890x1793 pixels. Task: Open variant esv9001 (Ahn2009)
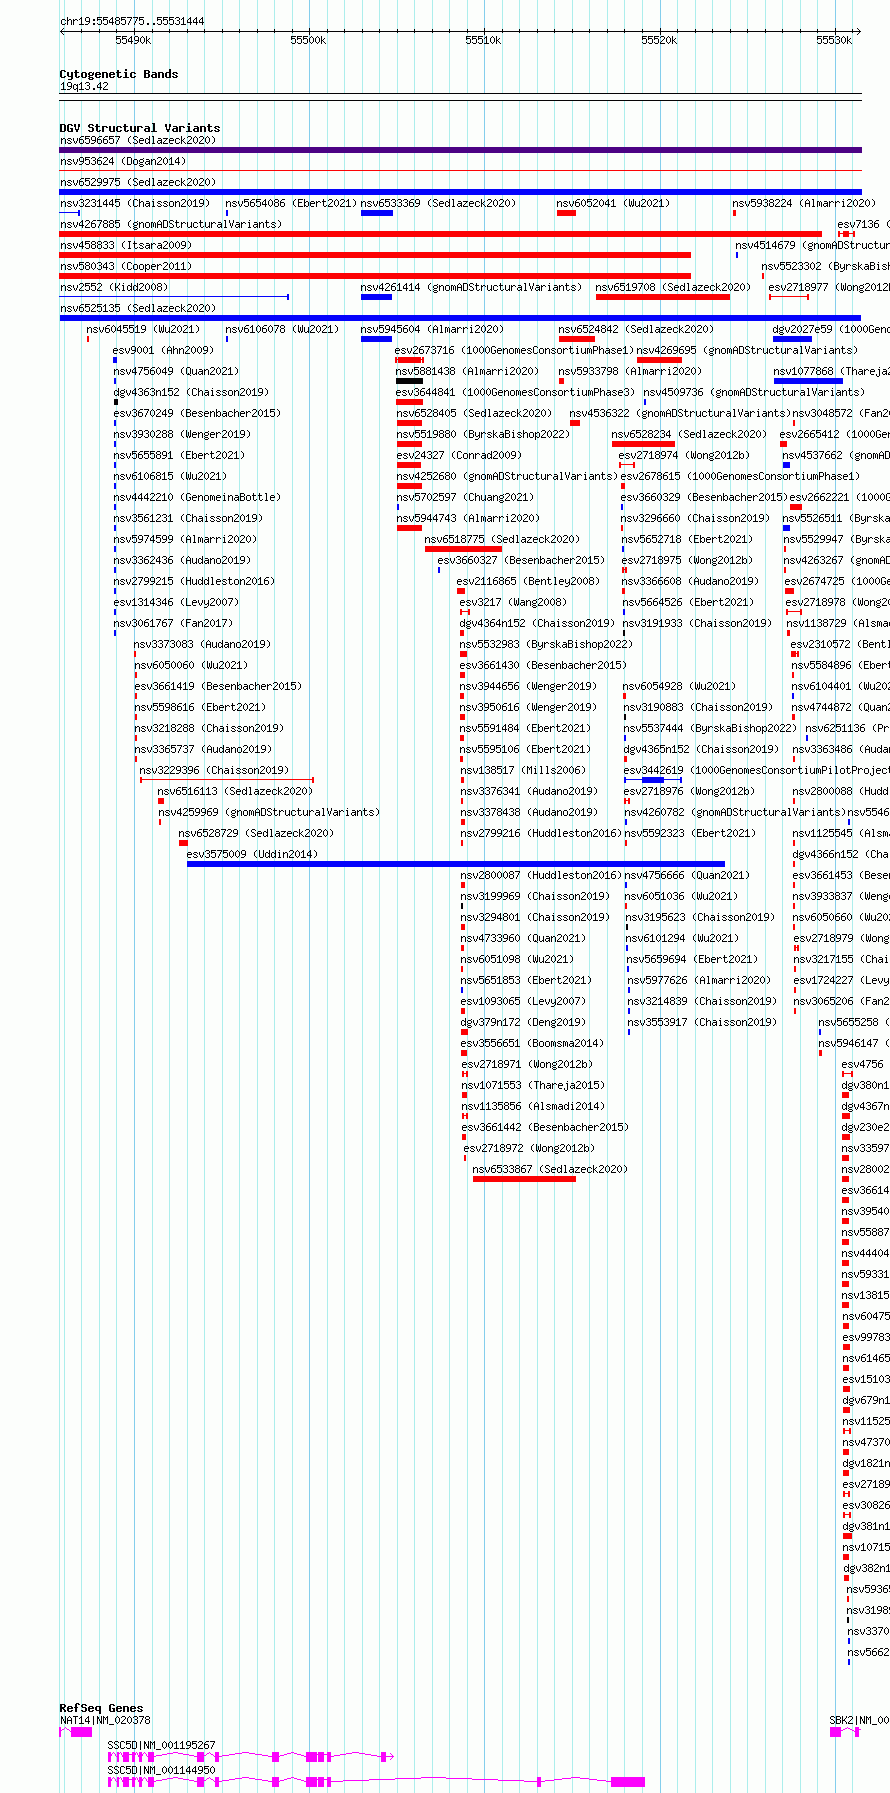163,350
